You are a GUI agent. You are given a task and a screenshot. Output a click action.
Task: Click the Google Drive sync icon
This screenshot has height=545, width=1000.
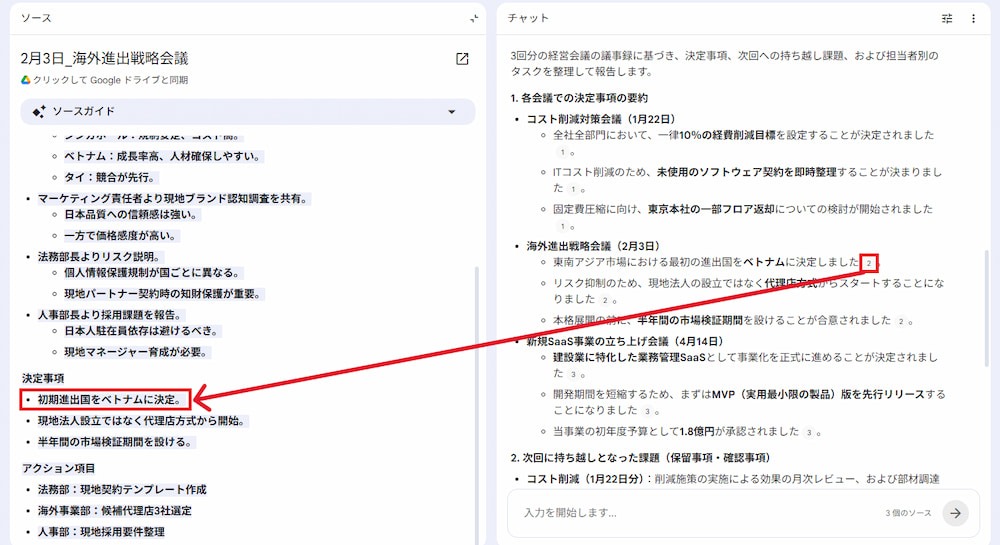click(26, 80)
